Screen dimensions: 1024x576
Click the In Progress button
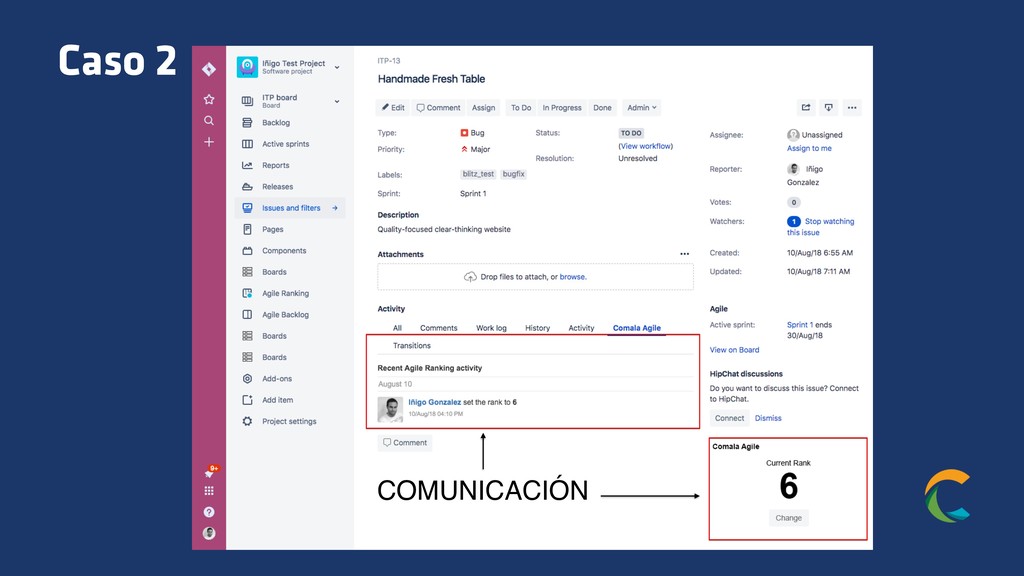(562, 108)
